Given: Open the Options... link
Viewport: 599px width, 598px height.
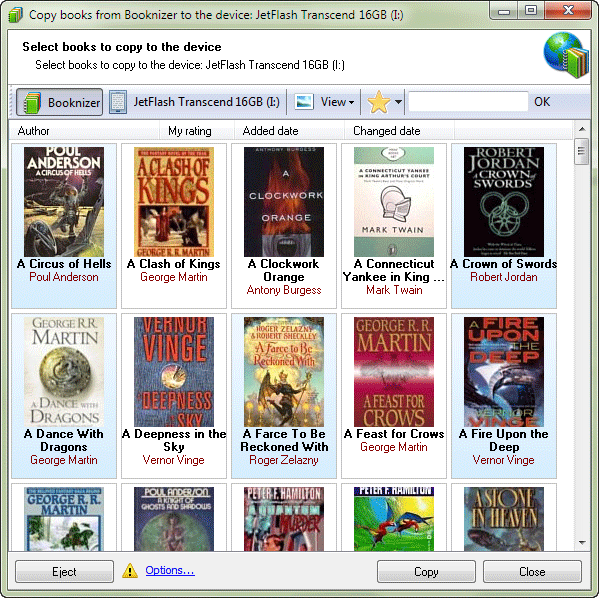Looking at the screenshot, I should [170, 570].
